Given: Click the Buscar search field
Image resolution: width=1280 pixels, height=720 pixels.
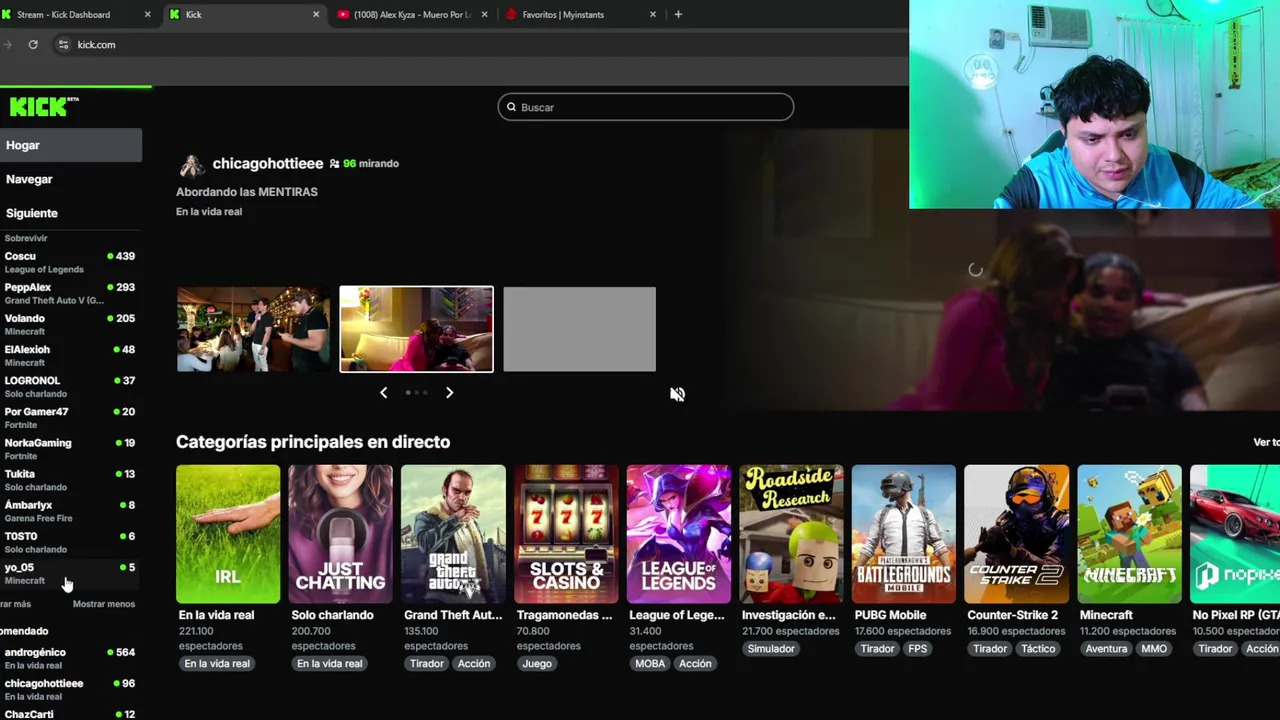Looking at the screenshot, I should pos(646,107).
